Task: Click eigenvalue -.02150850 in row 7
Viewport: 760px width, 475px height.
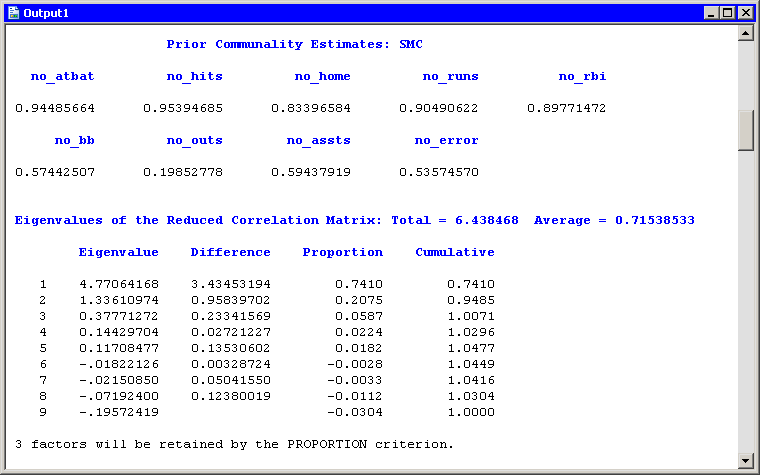Action: (x=119, y=380)
